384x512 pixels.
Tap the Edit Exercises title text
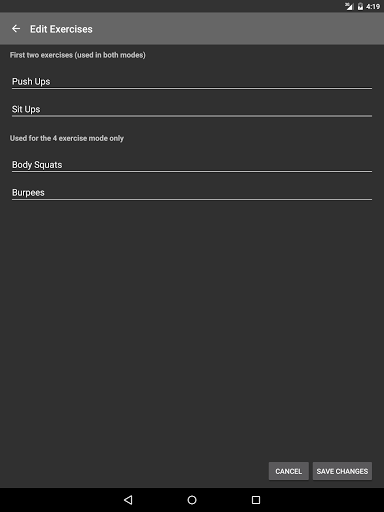(x=61, y=29)
